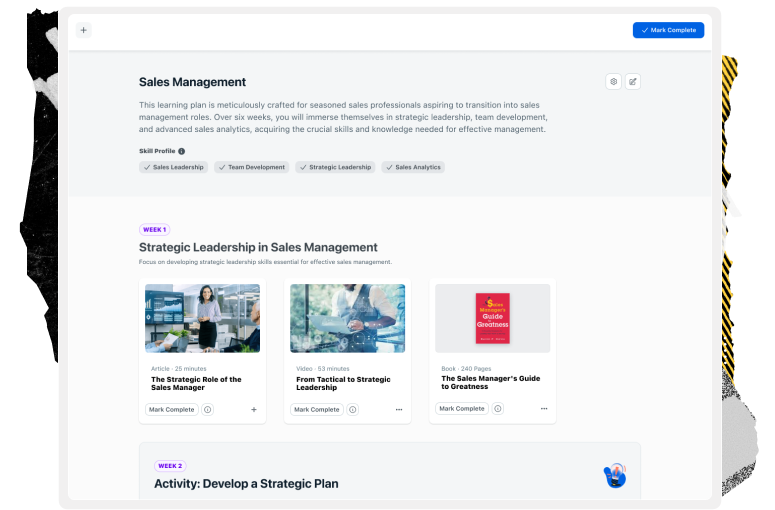775x510 pixels.
Task: Mark From Tactical to Strategic Leadership complete
Action: click(317, 409)
